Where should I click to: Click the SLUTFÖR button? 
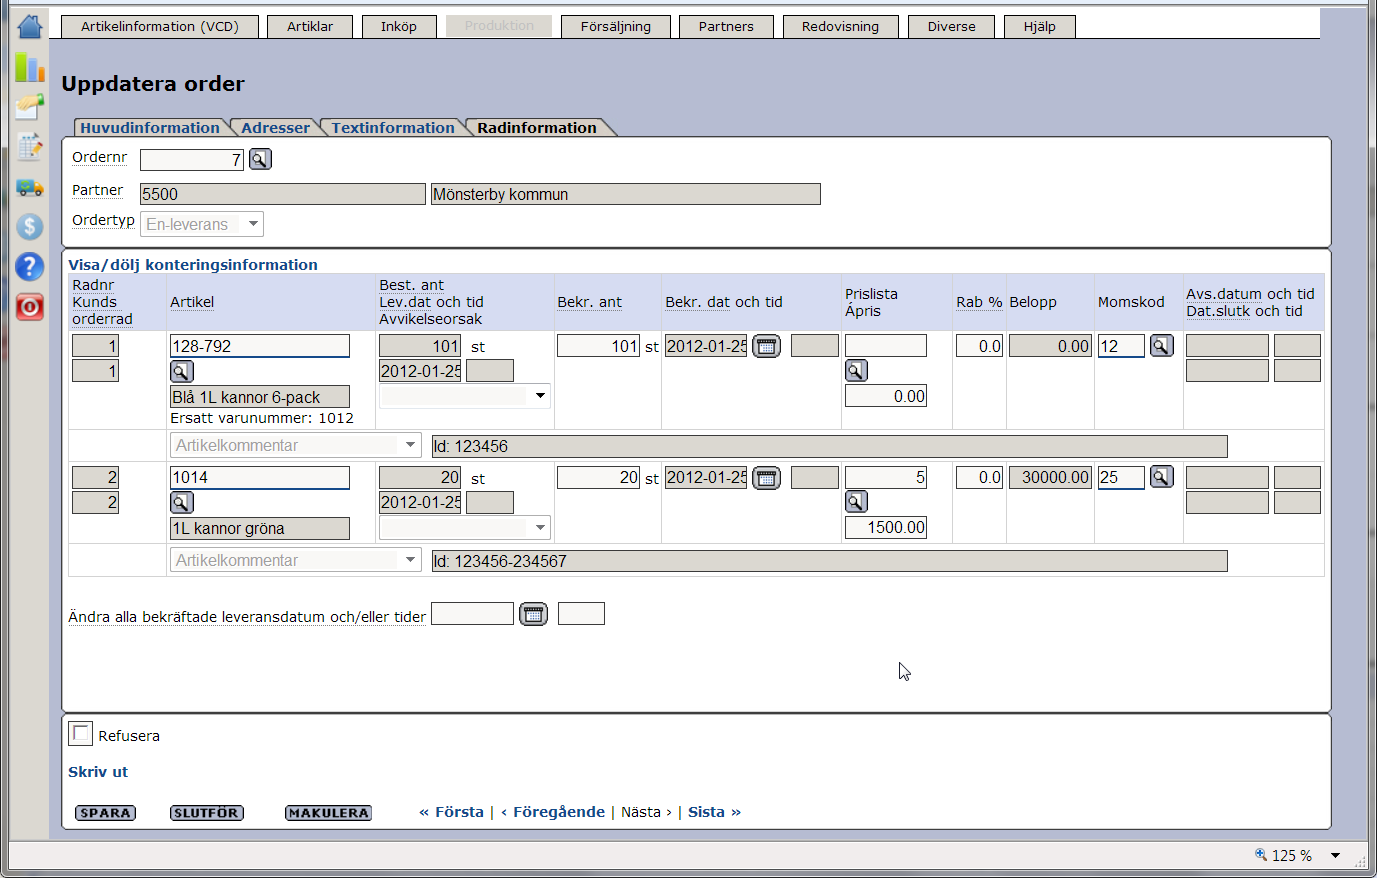(x=207, y=813)
